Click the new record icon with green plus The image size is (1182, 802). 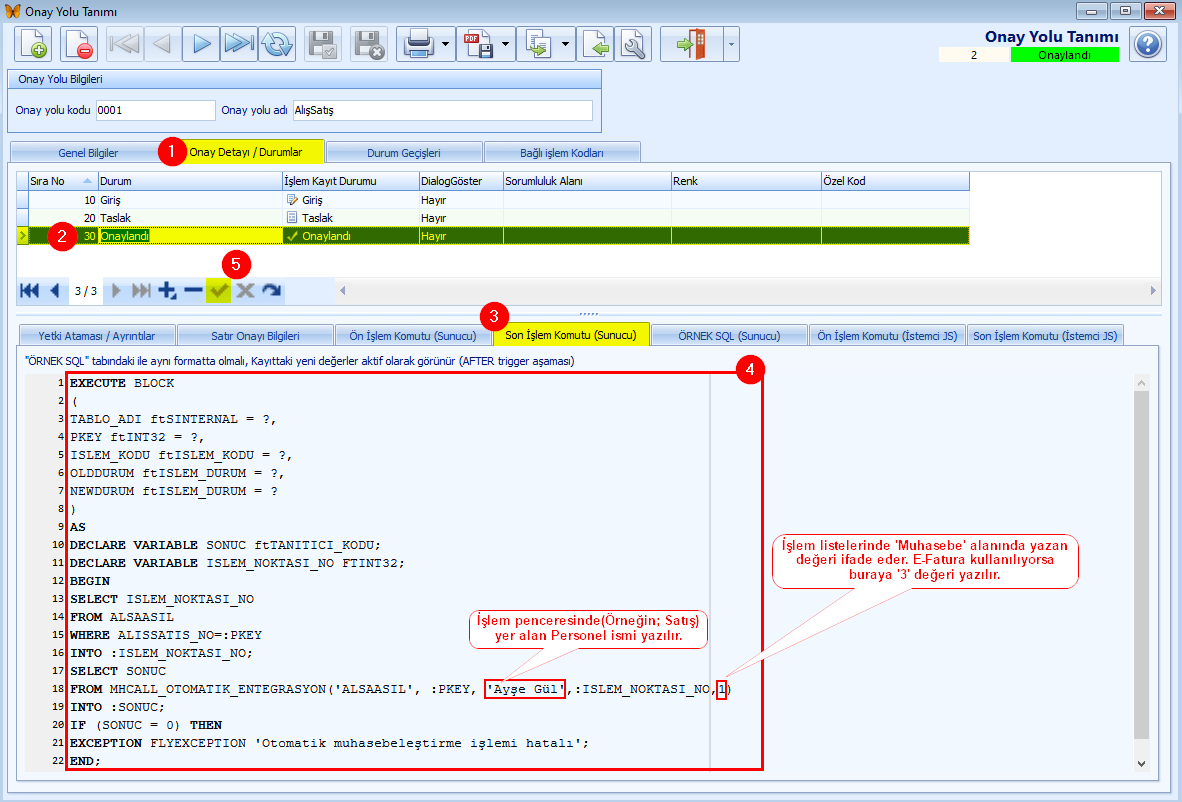pyautogui.click(x=32, y=44)
